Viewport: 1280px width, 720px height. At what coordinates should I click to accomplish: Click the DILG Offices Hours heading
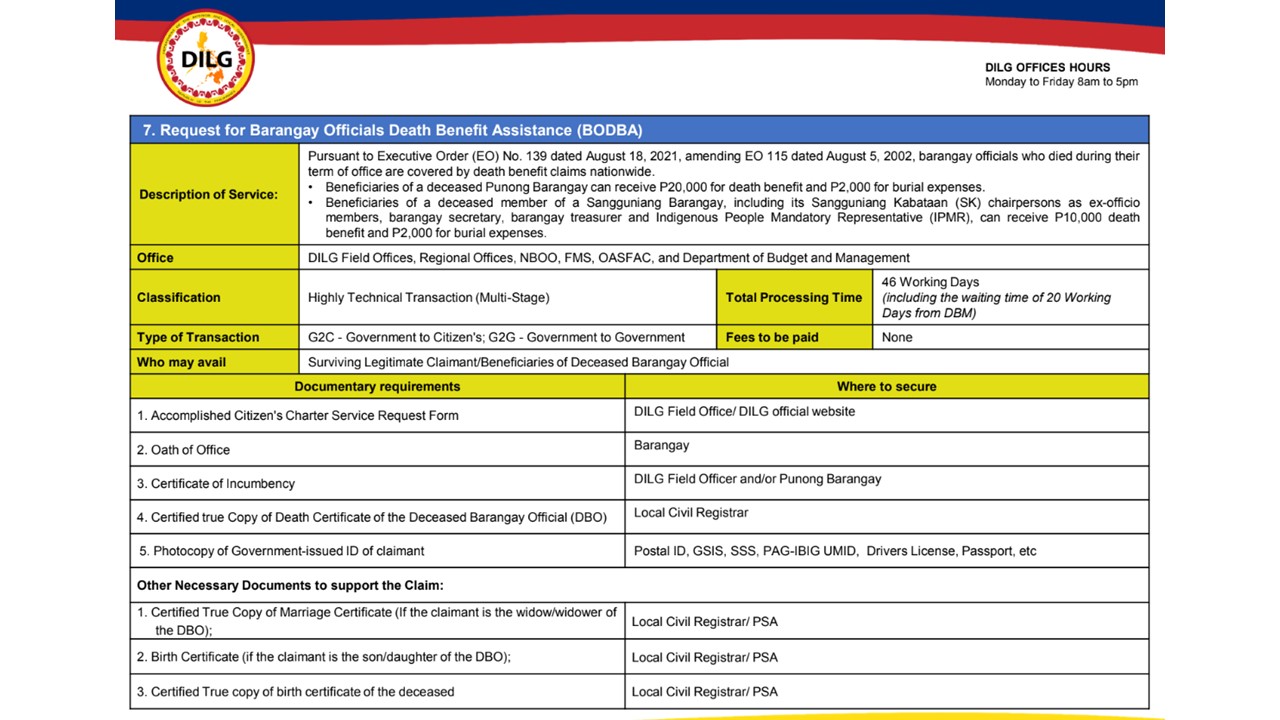1047,68
